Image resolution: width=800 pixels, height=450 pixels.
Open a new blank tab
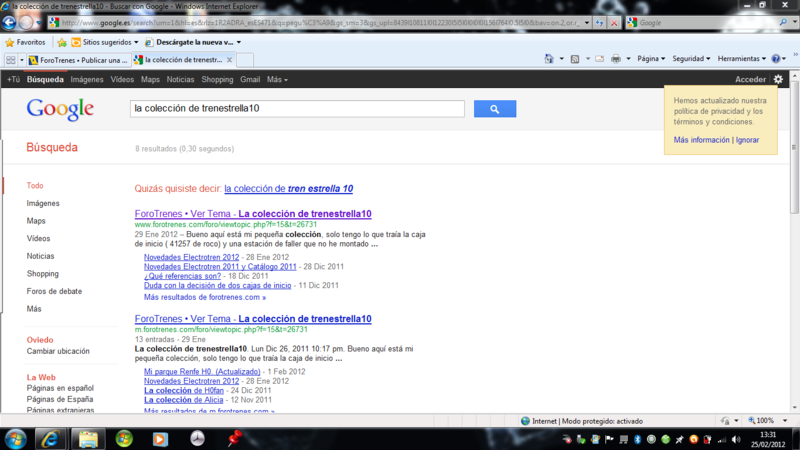[245, 60]
